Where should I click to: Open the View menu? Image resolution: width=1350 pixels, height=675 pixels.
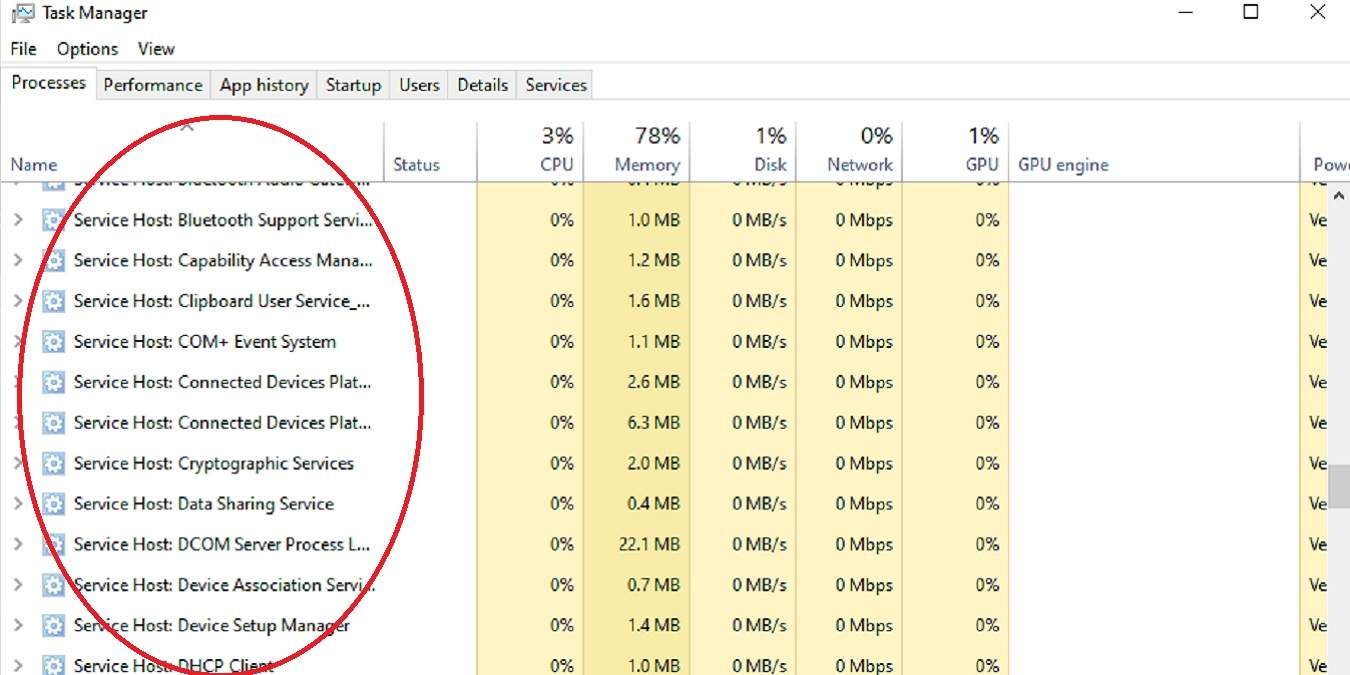coord(156,49)
